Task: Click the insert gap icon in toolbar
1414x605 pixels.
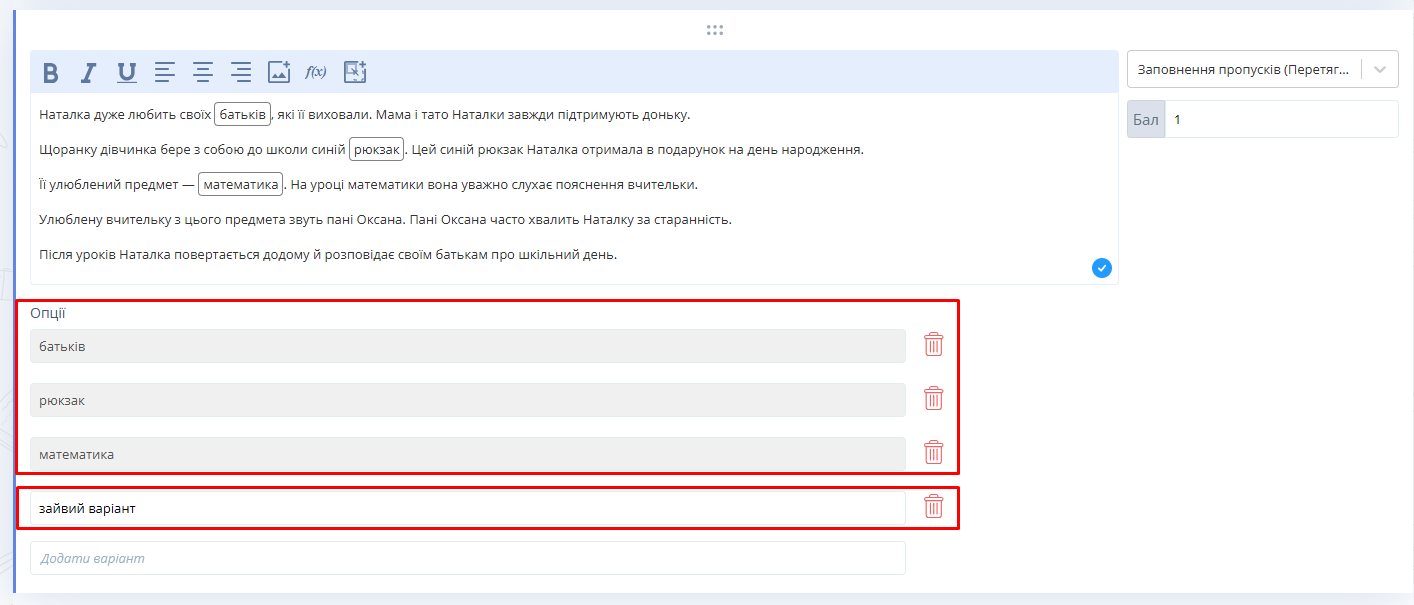Action: pyautogui.click(x=355, y=72)
